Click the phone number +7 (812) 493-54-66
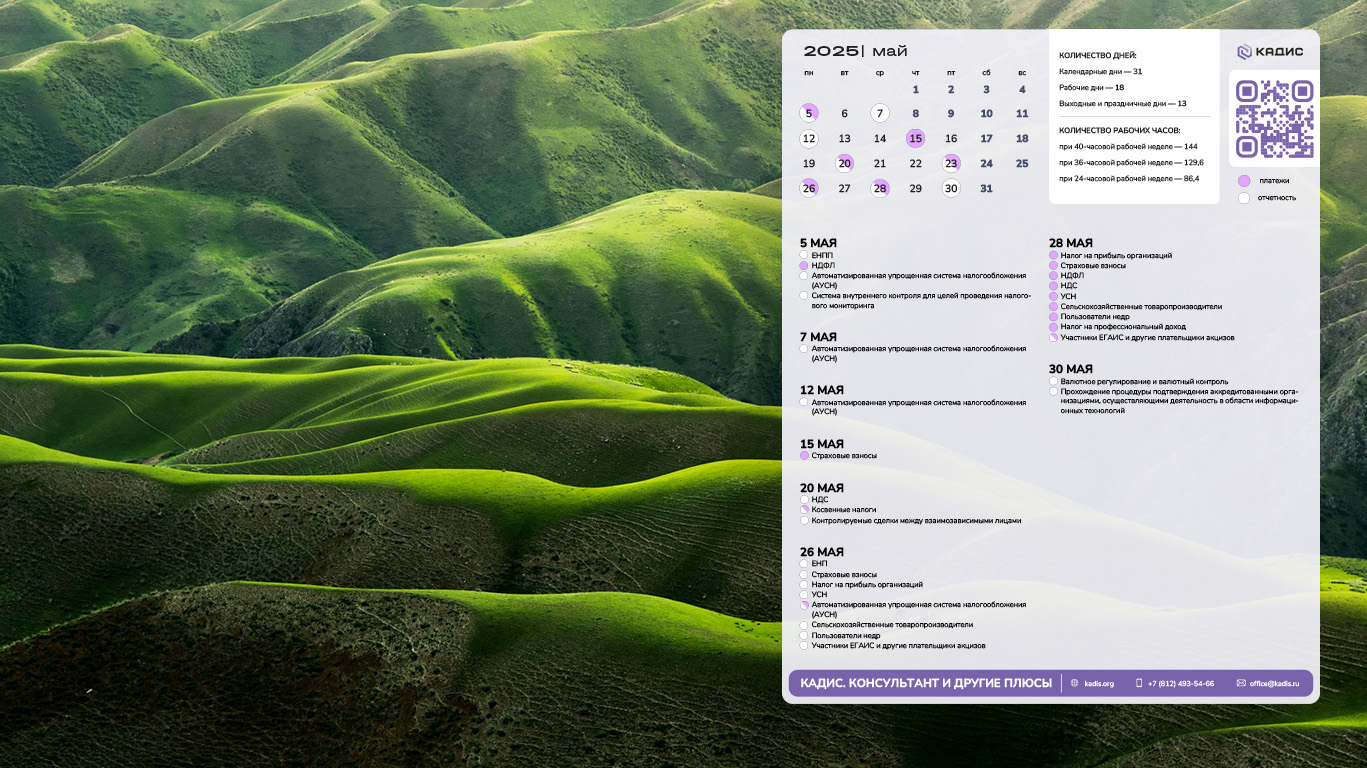 click(1181, 683)
